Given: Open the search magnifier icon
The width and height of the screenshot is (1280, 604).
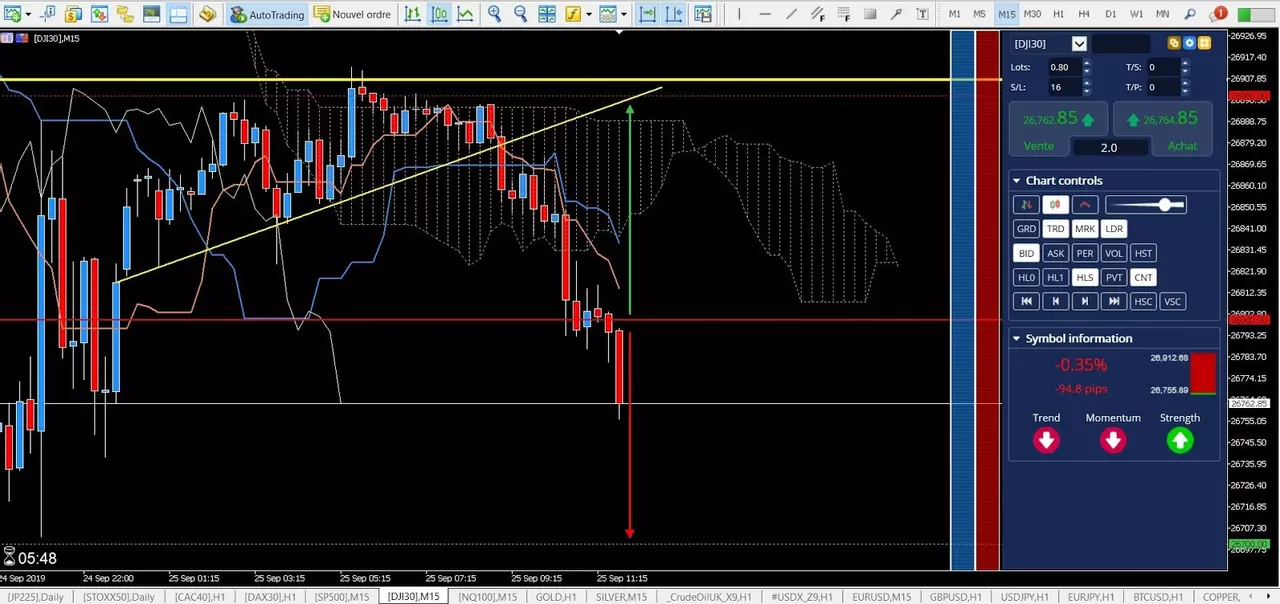Looking at the screenshot, I should click(x=1189, y=14).
